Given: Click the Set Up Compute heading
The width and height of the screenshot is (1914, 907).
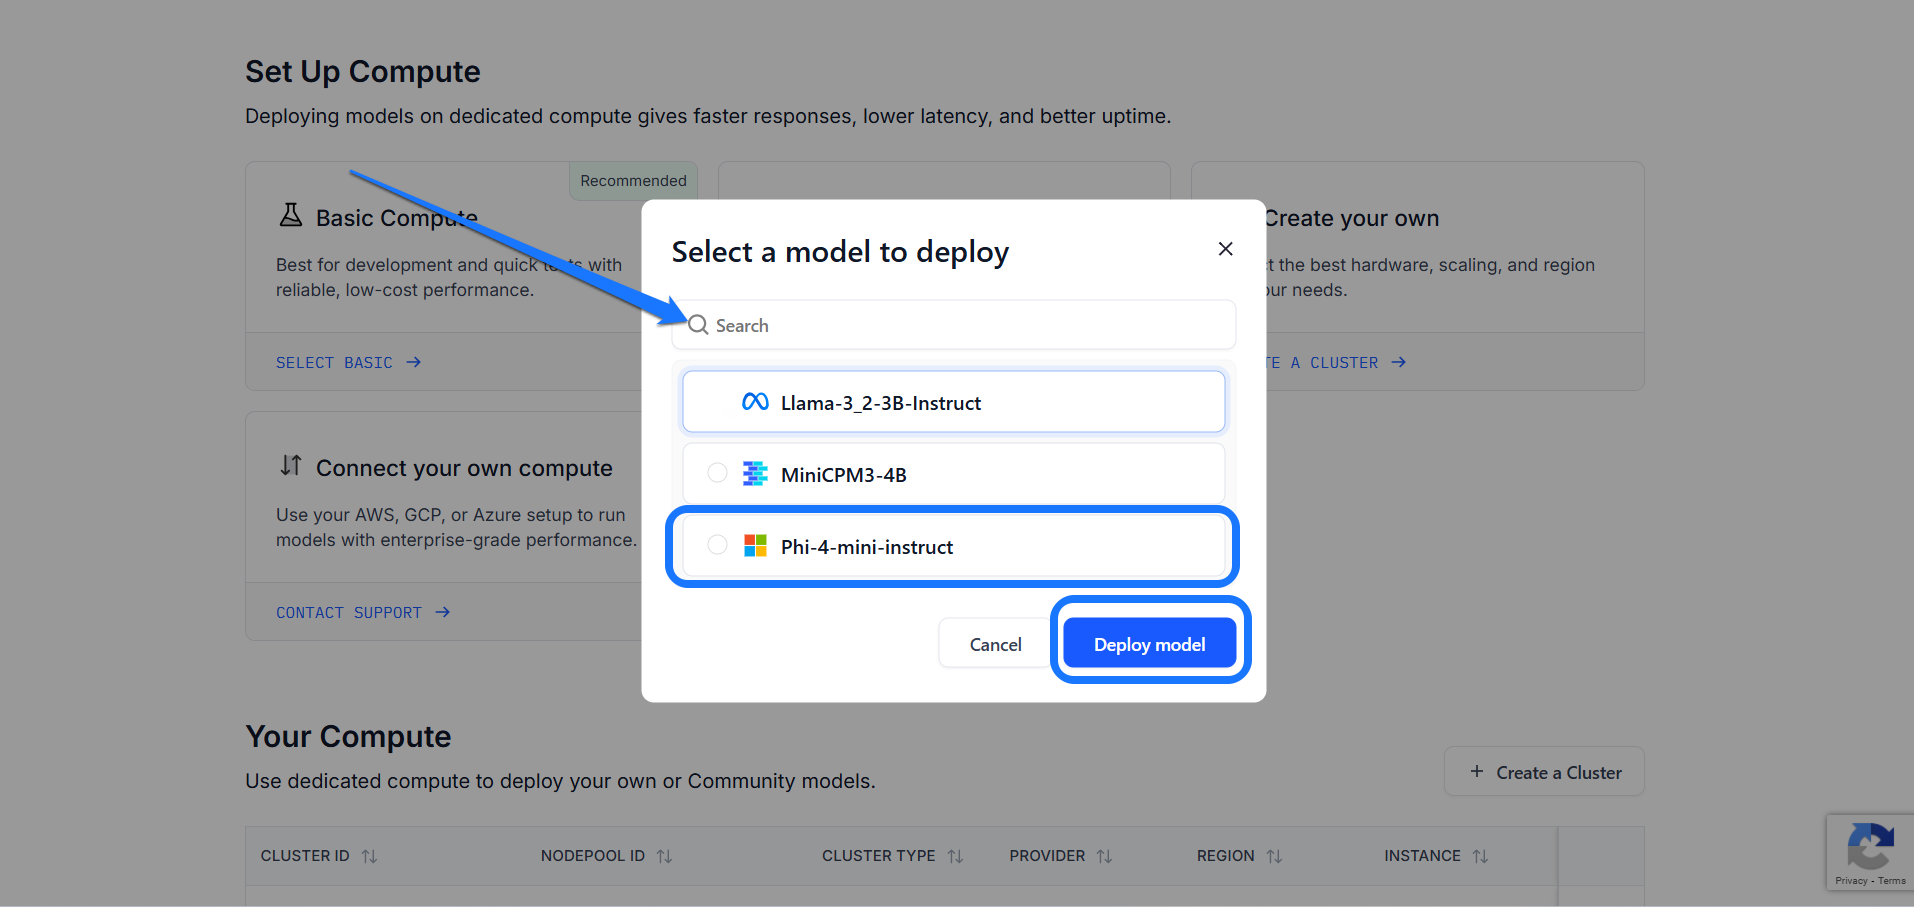Looking at the screenshot, I should click(363, 72).
